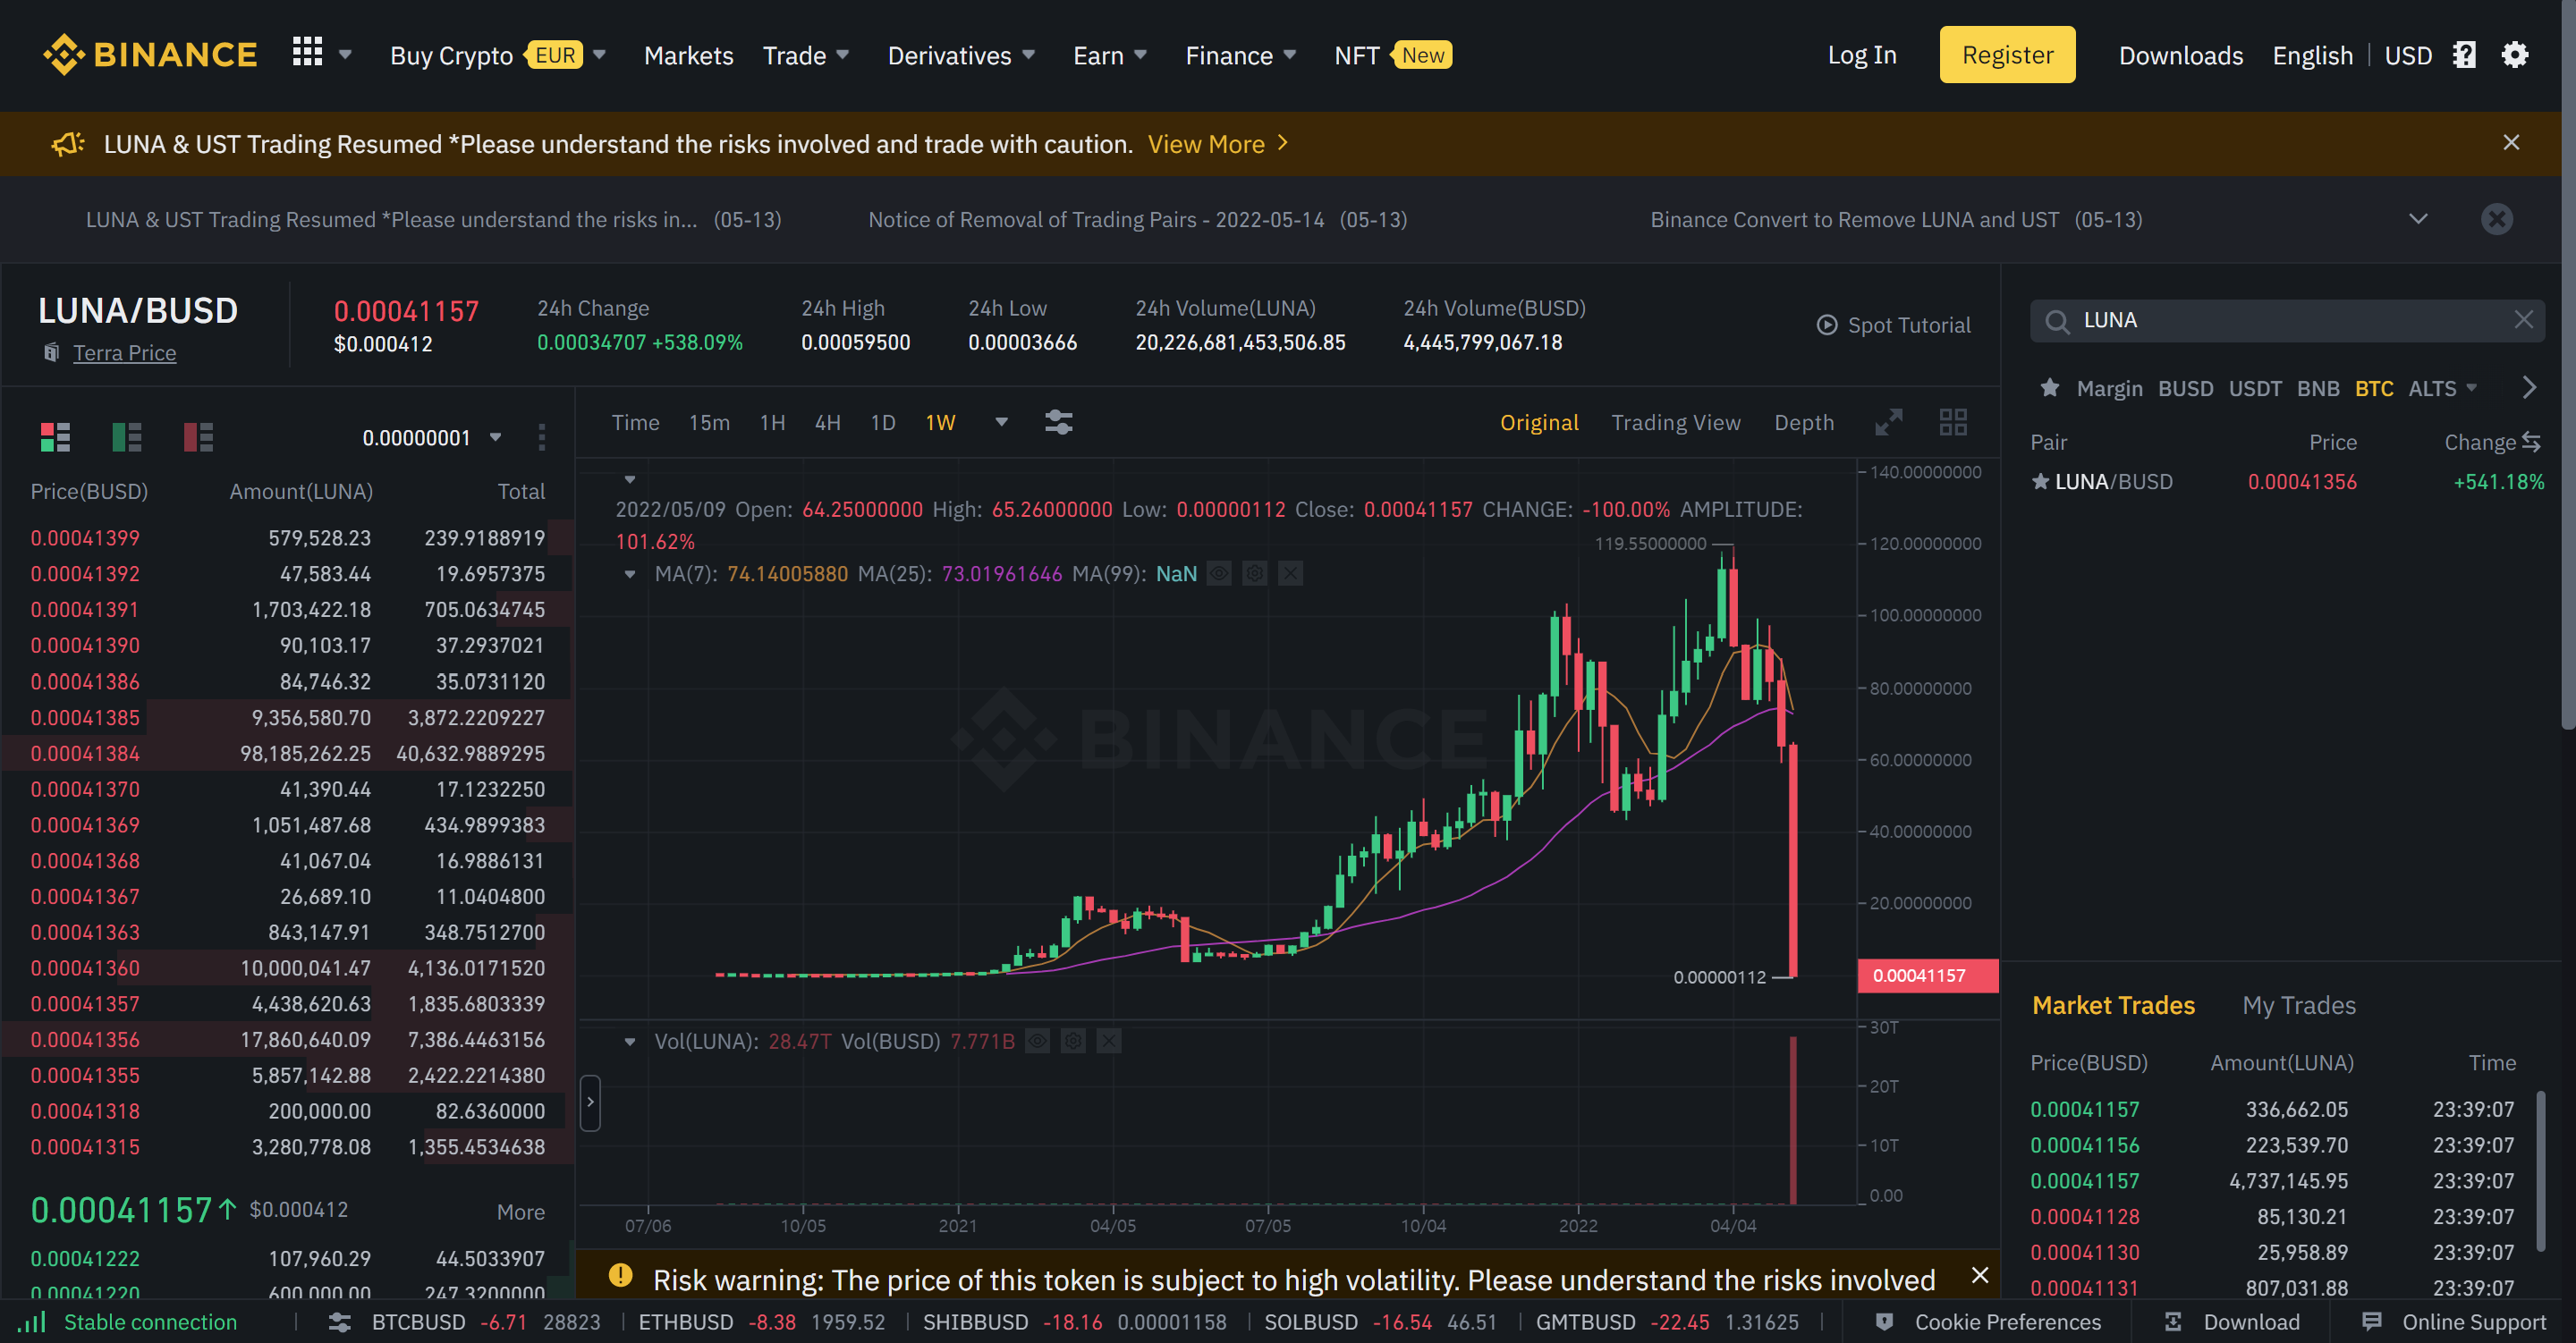The height and width of the screenshot is (1343, 2576).
Task: Open Finance dropdown menu
Action: click(1241, 55)
